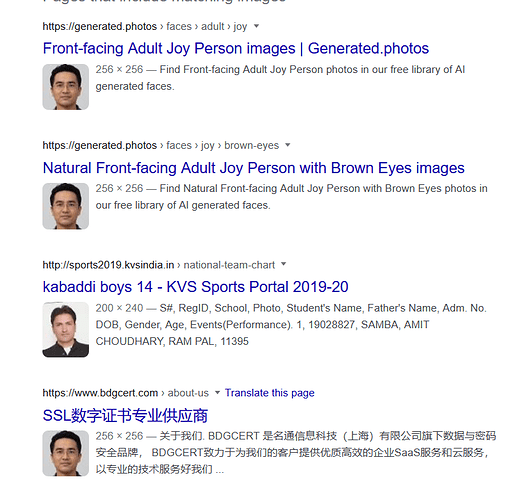Screen dimensions: 524x500
Task: Click thumbnail of Front-facing Adult Joy Person result
Action: click(66, 87)
